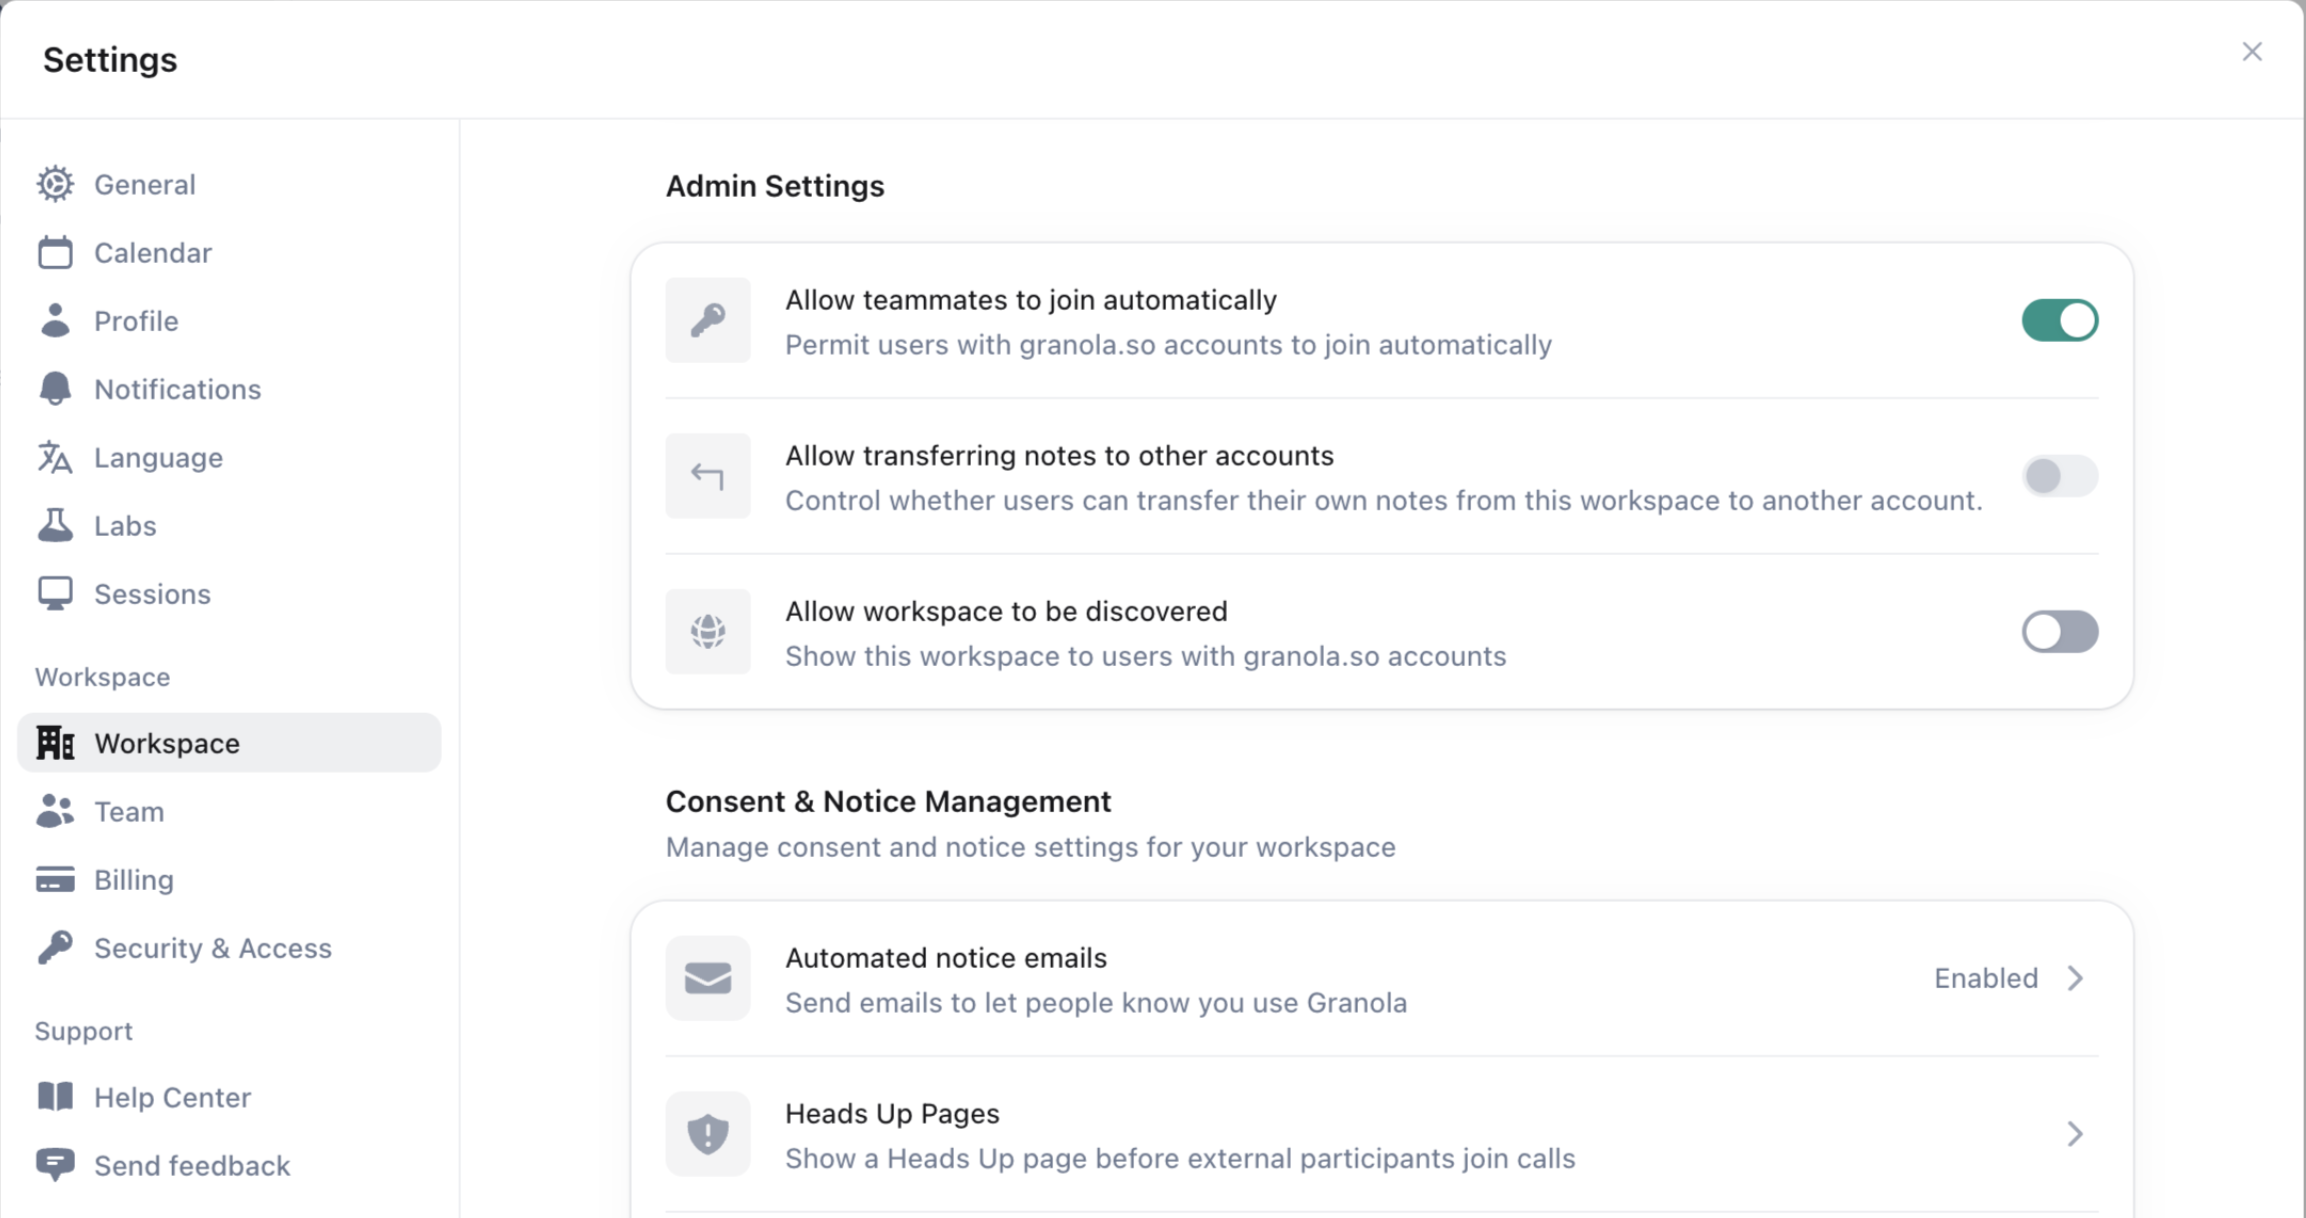2306x1218 pixels.
Task: Toggle allow transferring notes to other accounts
Action: click(2059, 476)
